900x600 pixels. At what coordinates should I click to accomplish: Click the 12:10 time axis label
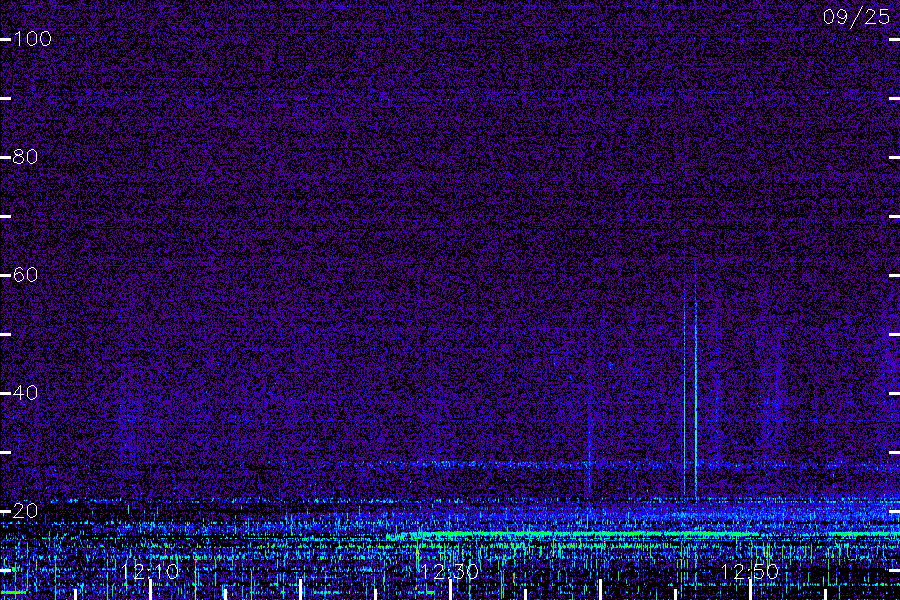click(x=150, y=572)
